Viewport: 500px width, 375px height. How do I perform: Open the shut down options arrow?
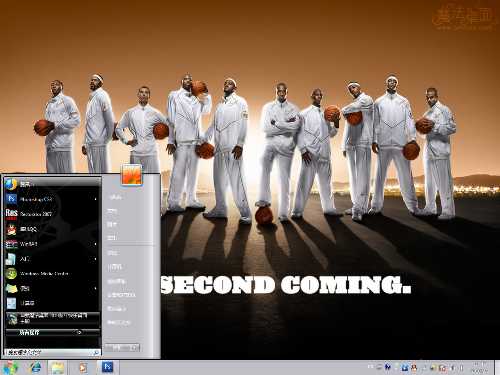pyautogui.click(x=135, y=348)
